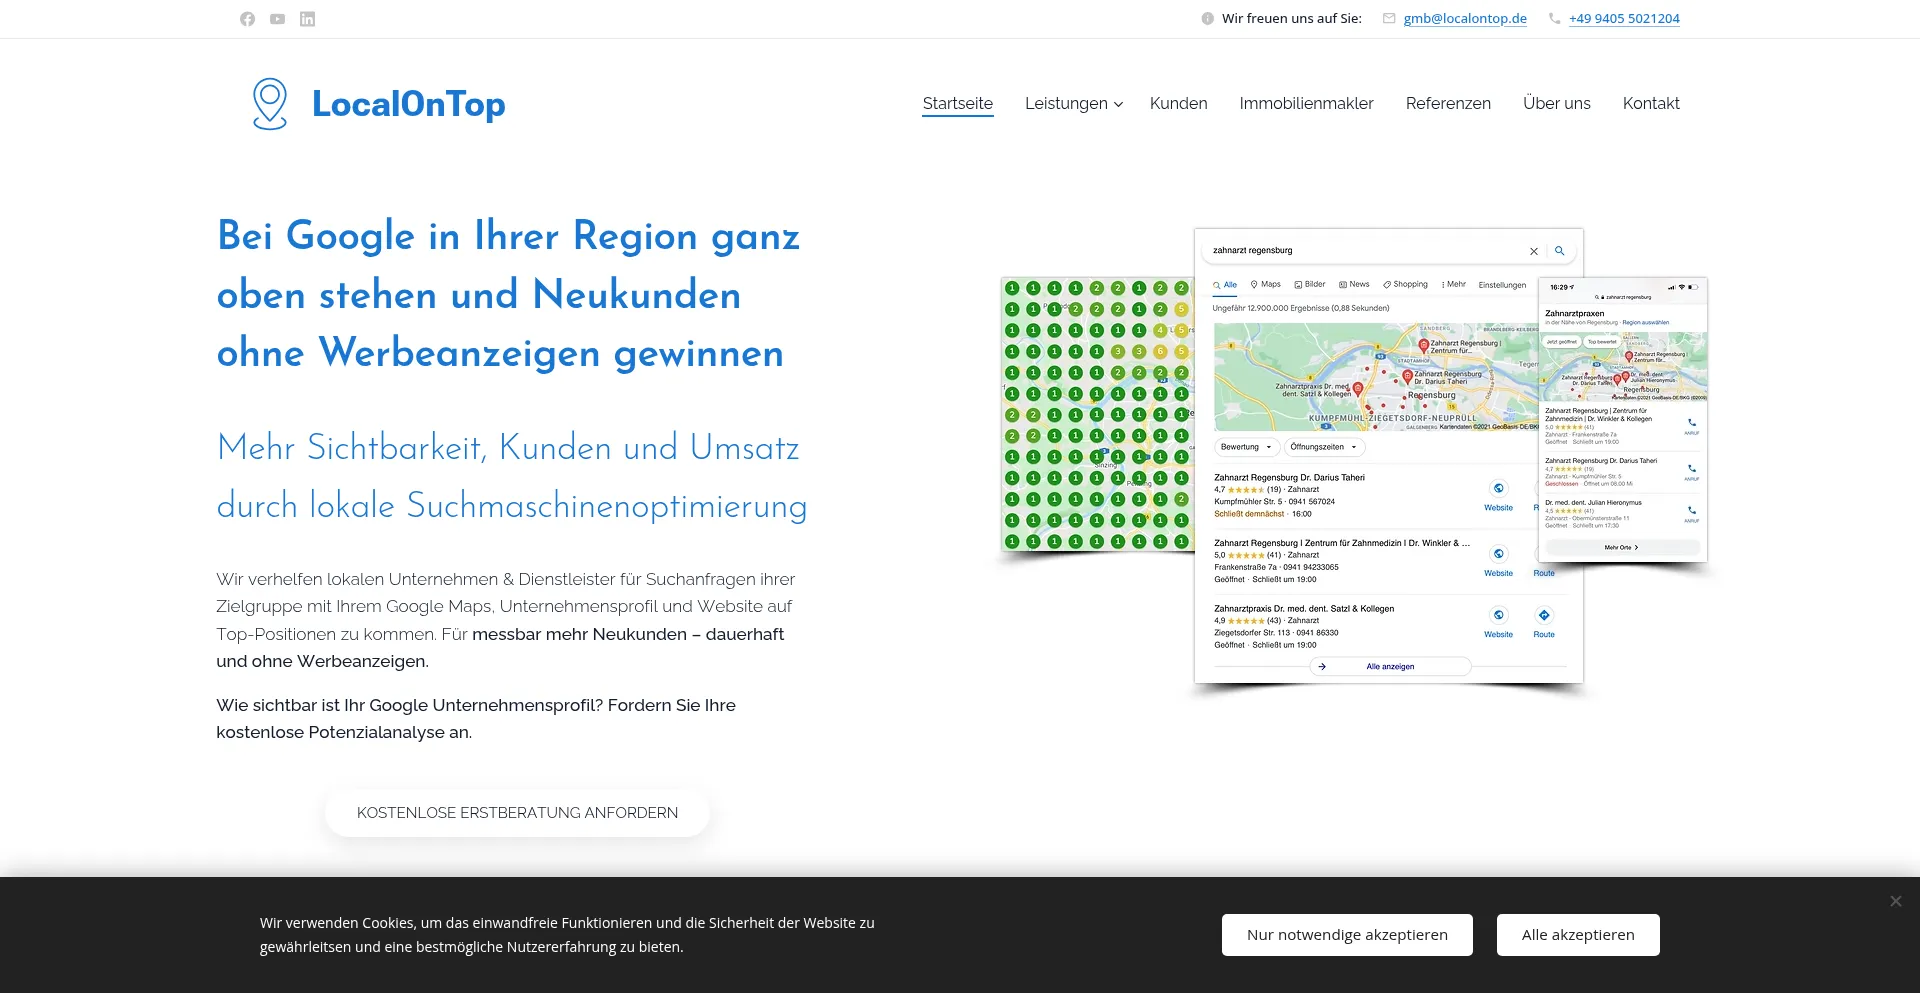Open the Immobilienmakler menu item

(x=1306, y=104)
